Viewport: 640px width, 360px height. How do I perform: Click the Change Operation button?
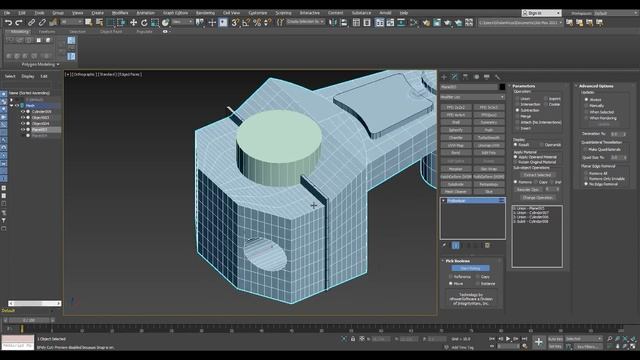click(537, 198)
